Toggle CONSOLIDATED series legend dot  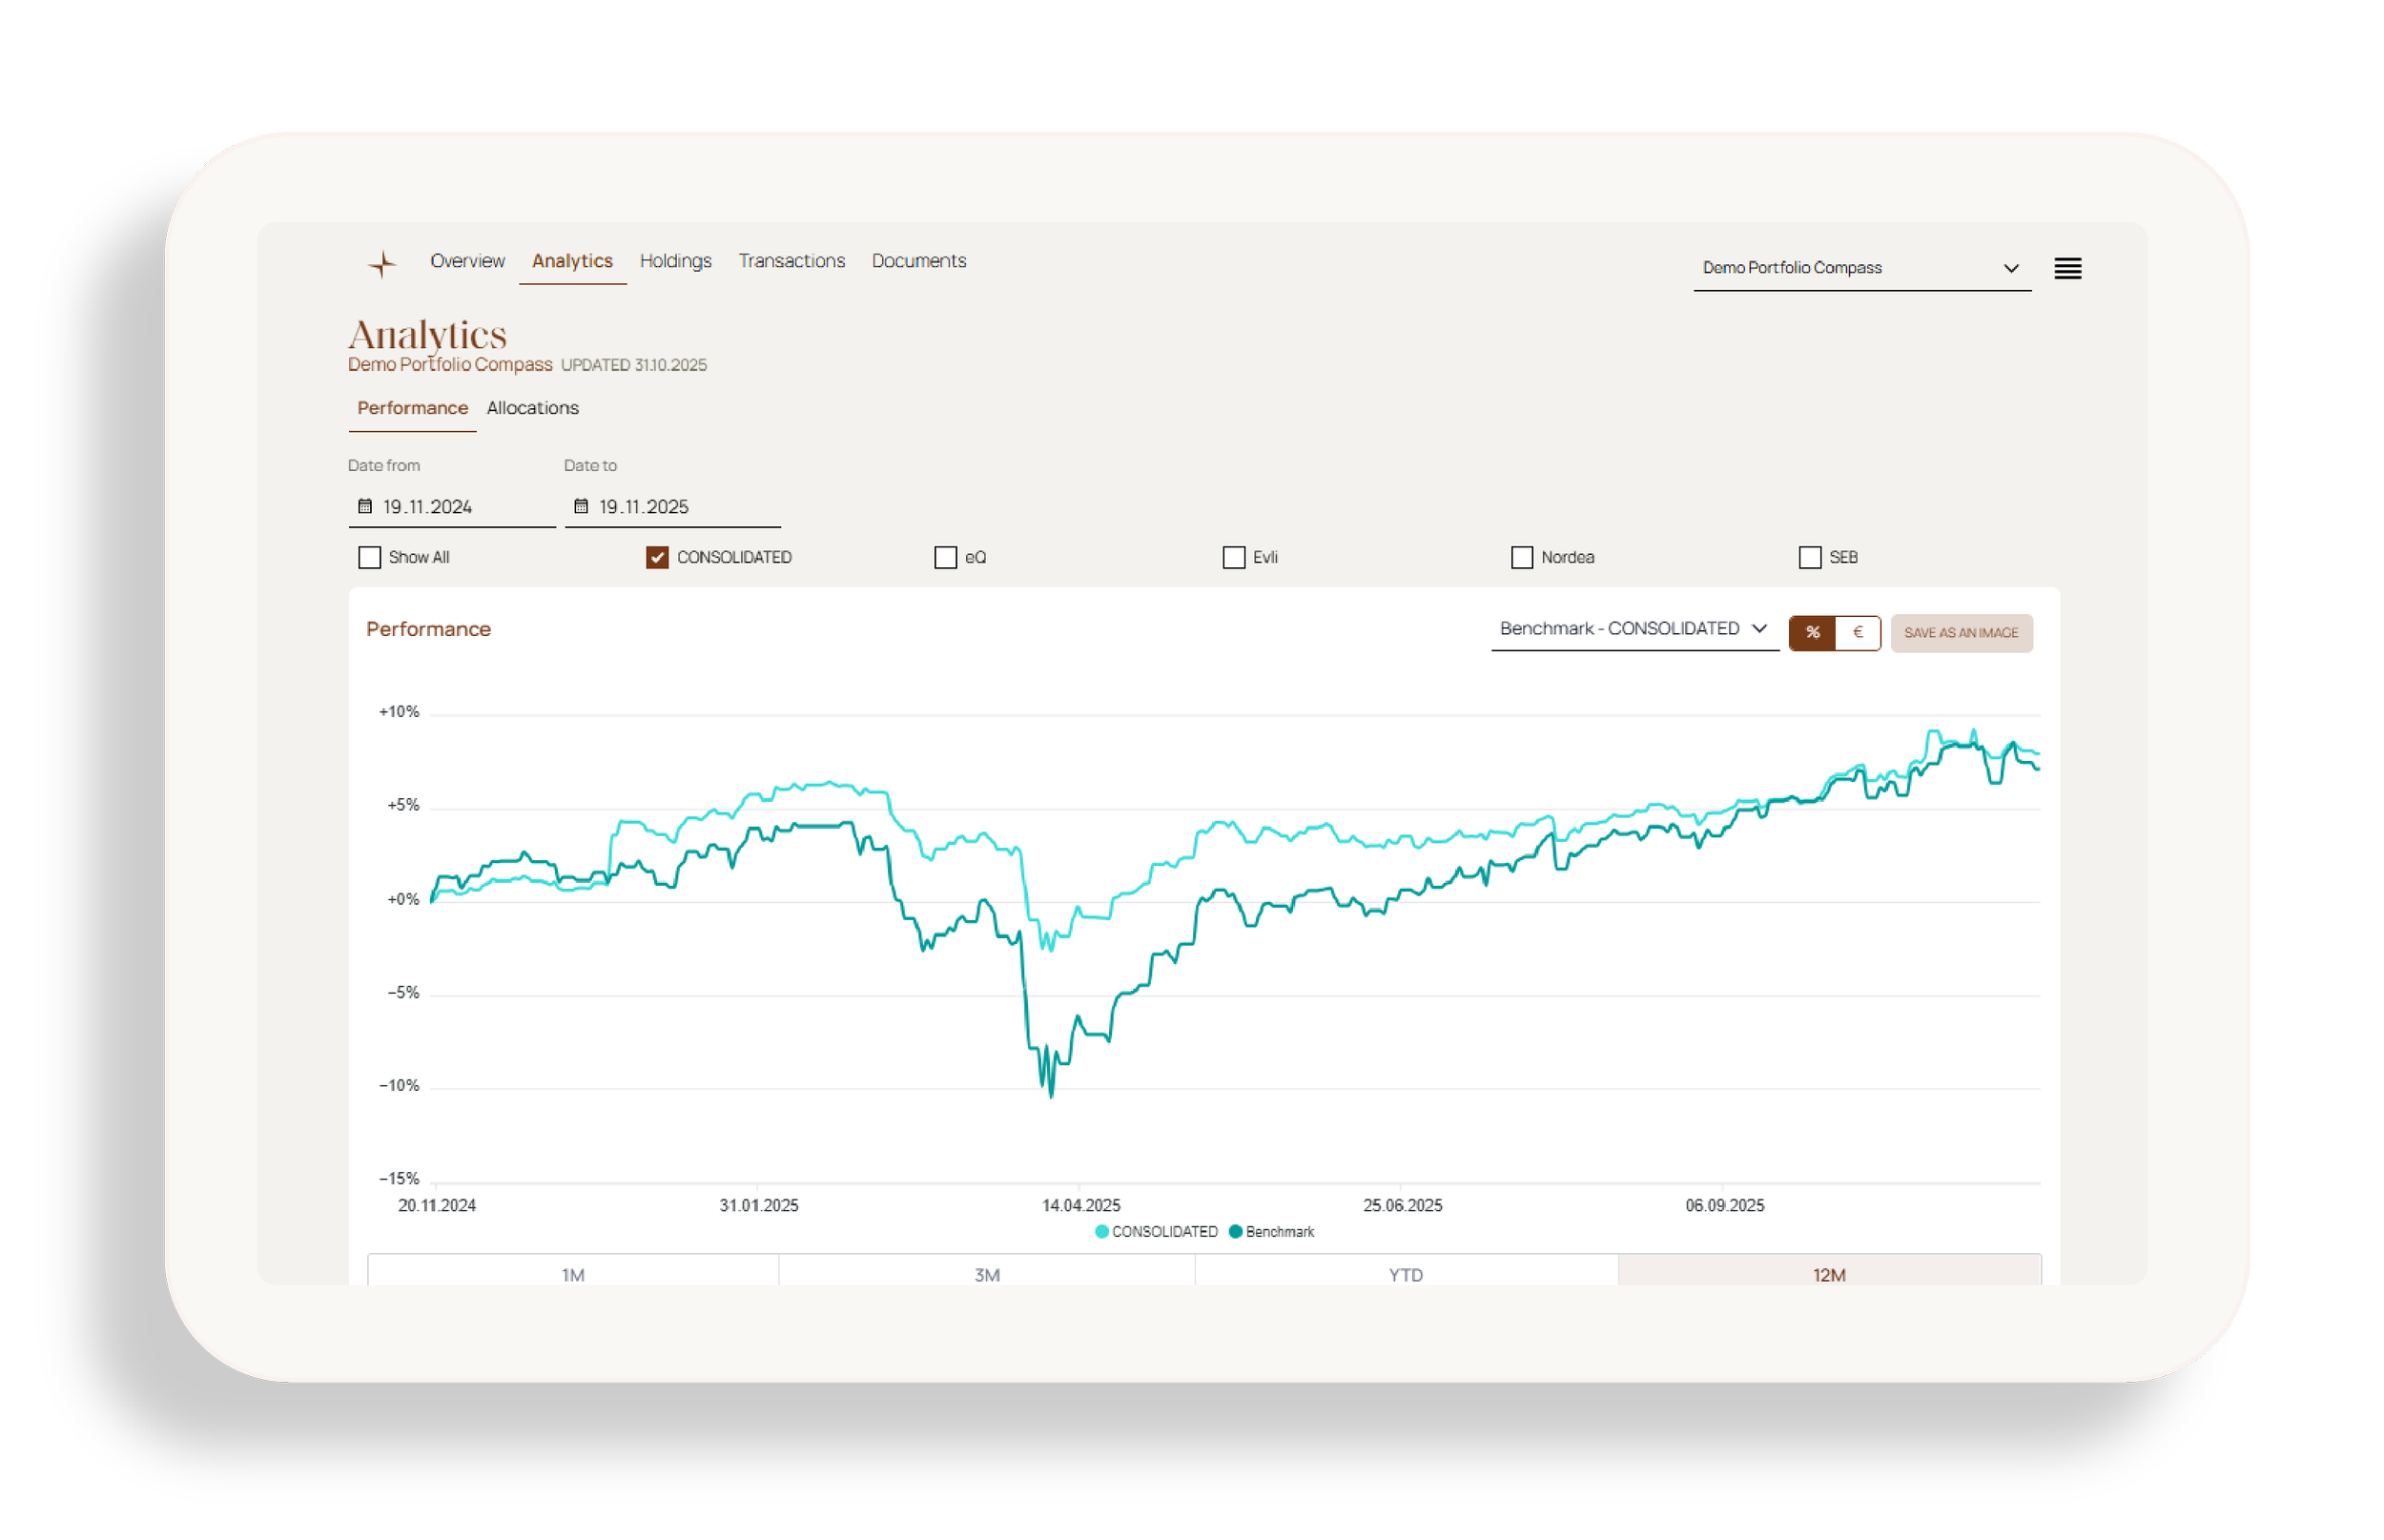click(x=1102, y=1231)
